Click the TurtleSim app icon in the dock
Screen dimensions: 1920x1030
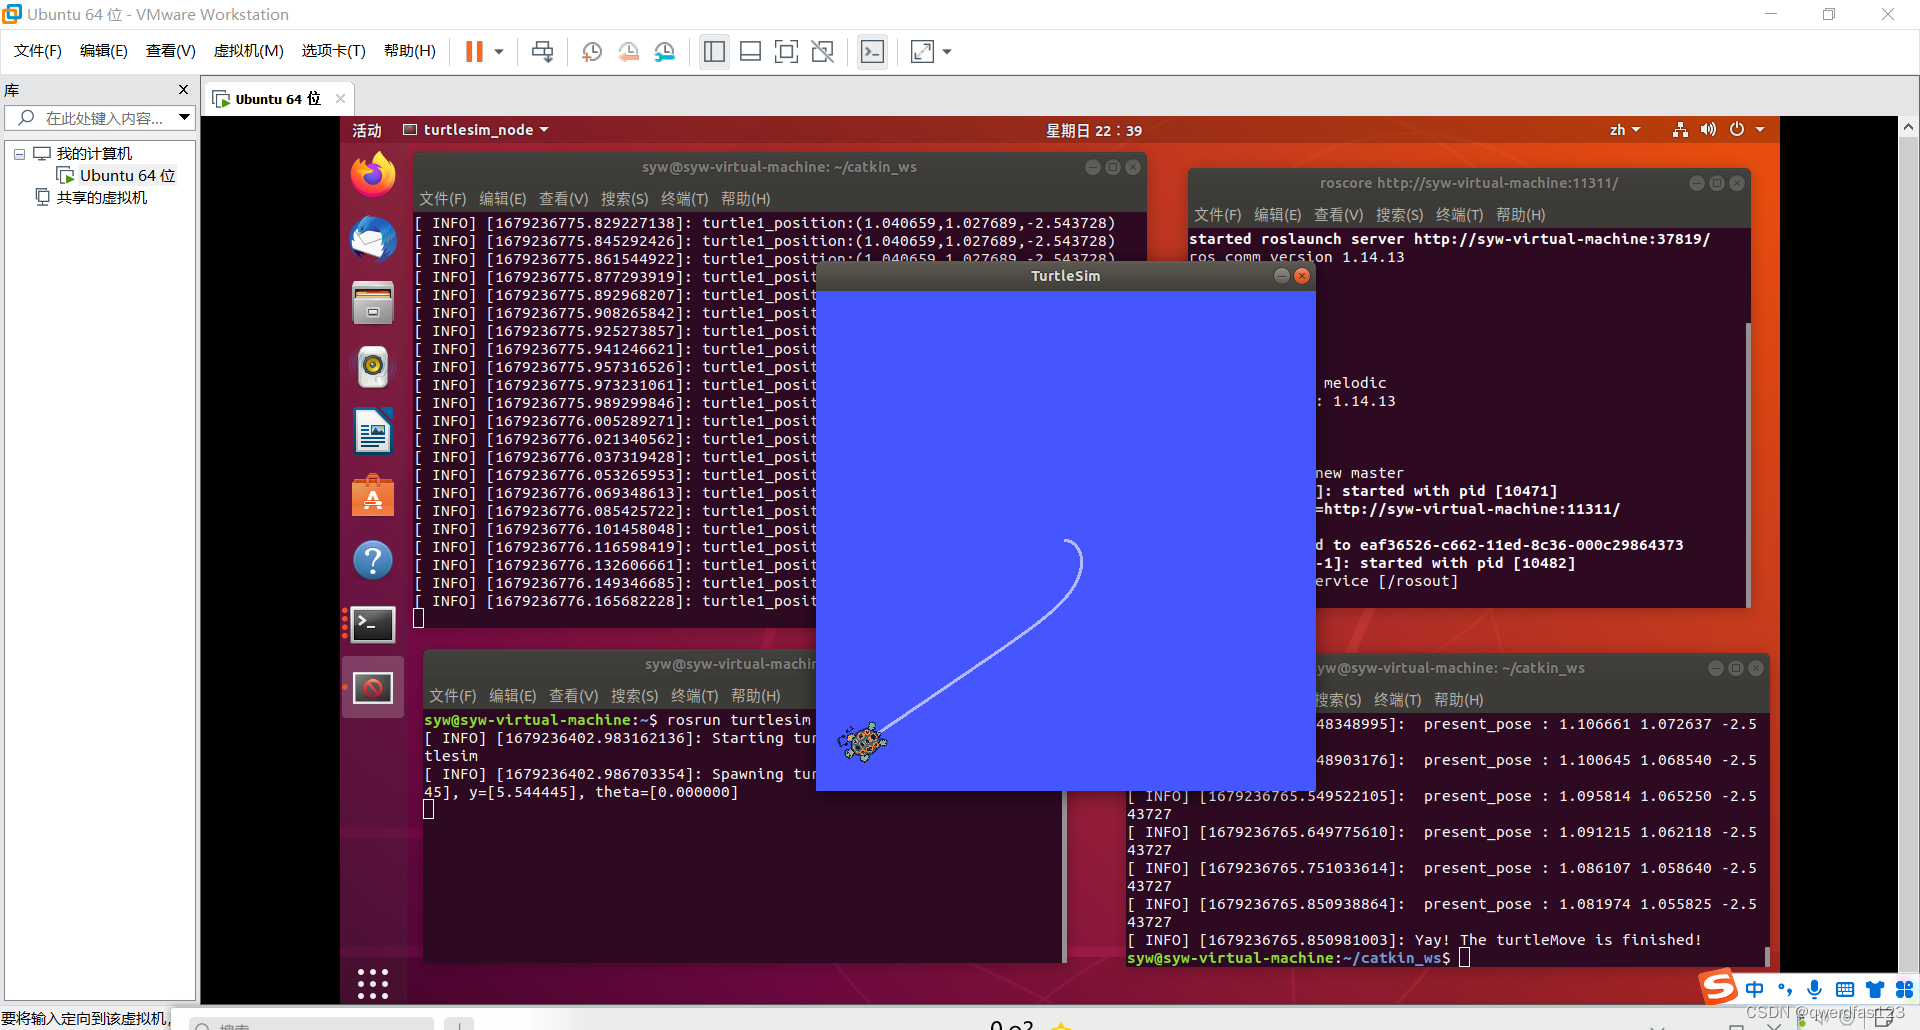[x=373, y=688]
